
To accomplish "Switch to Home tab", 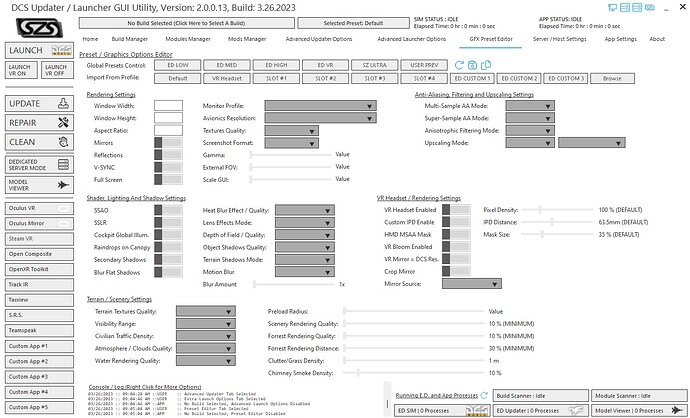I will pos(90,39).
